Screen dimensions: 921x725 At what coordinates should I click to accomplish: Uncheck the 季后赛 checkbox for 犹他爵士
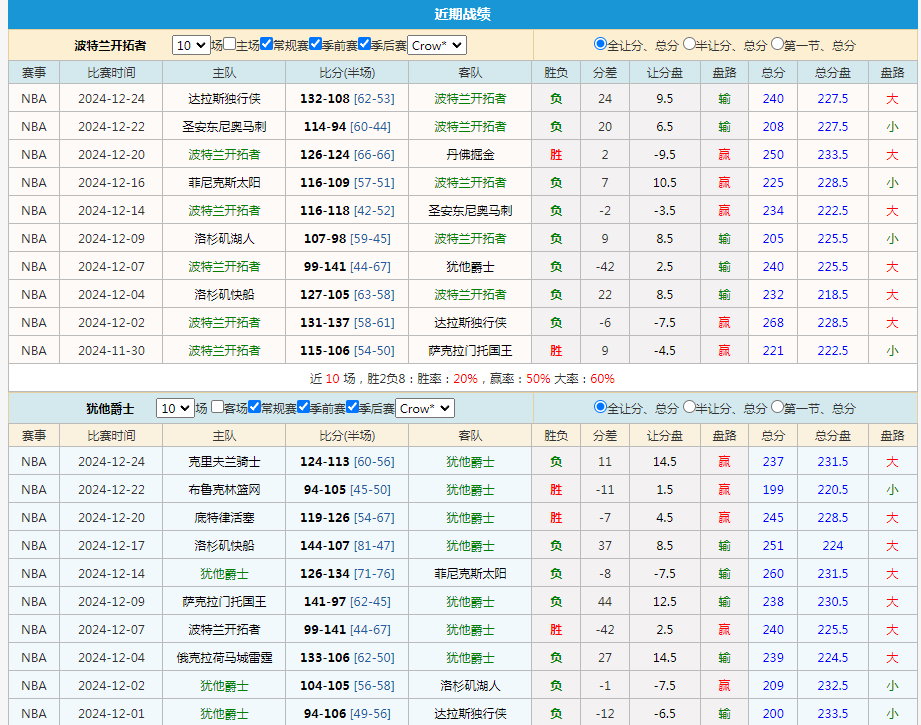(x=350, y=410)
